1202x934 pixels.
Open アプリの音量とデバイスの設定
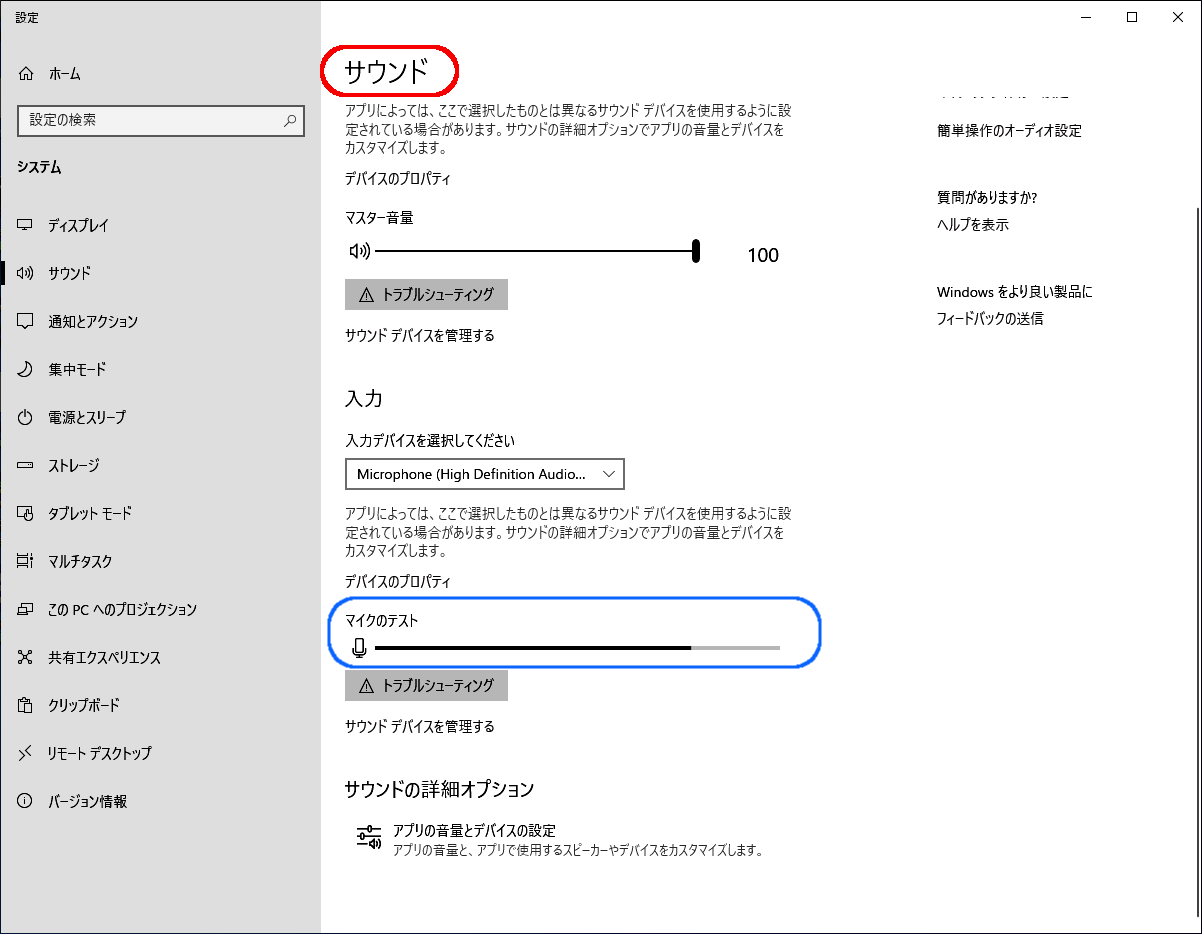560,840
